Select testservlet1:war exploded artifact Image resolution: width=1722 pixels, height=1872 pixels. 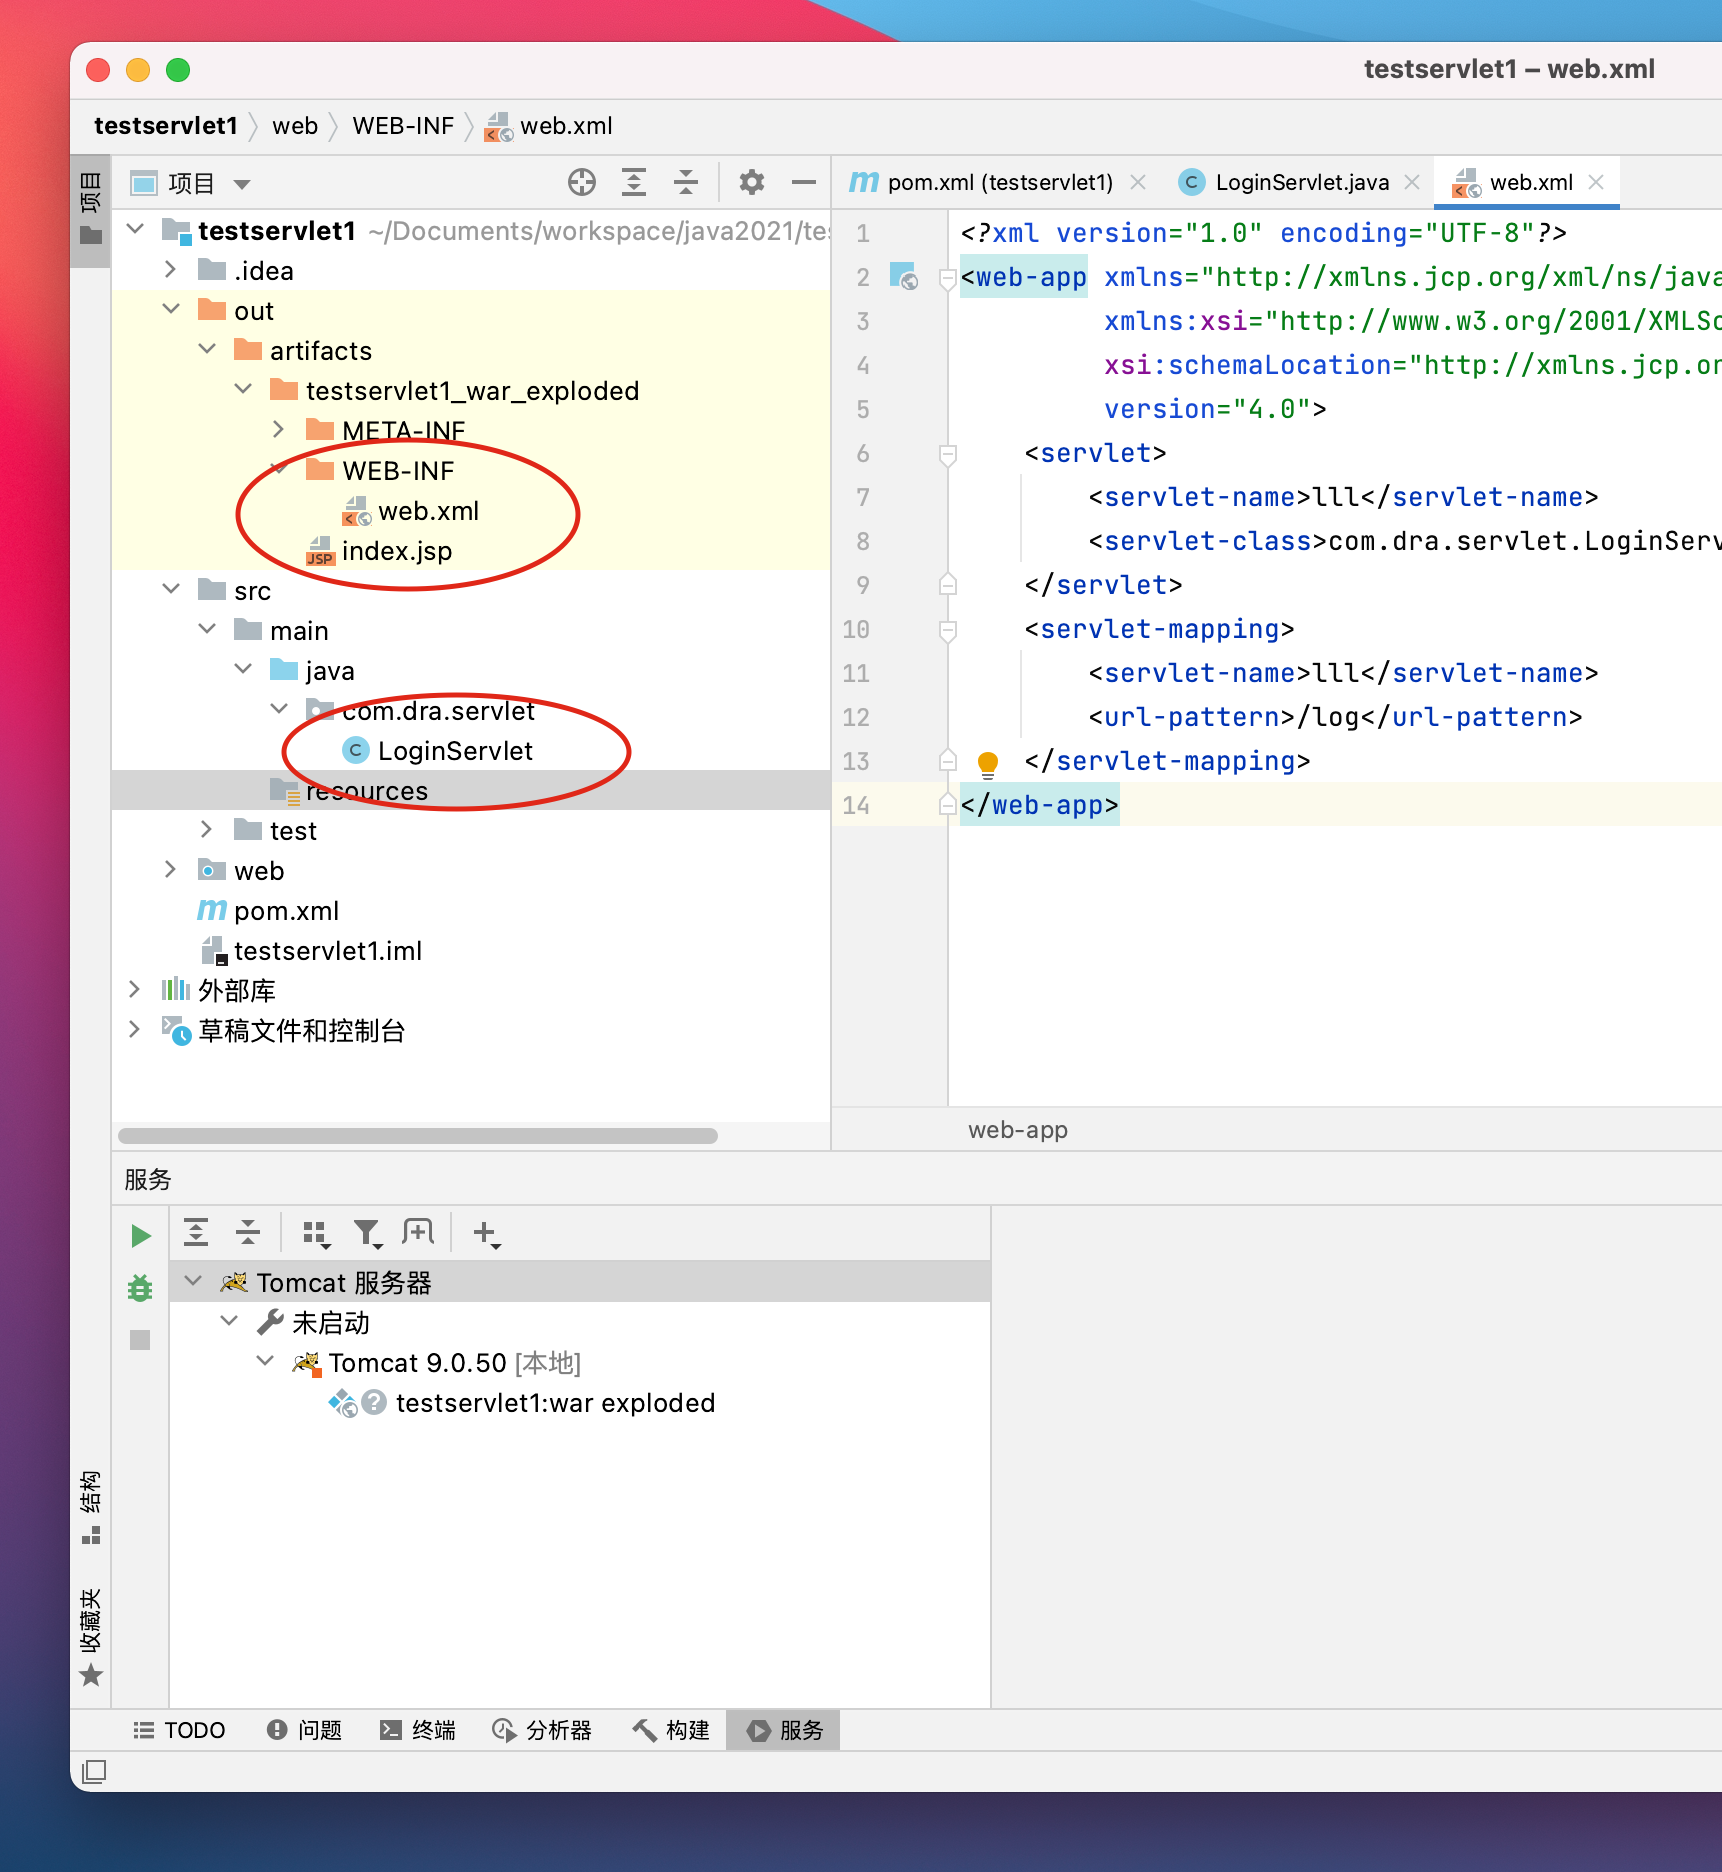[555, 1403]
